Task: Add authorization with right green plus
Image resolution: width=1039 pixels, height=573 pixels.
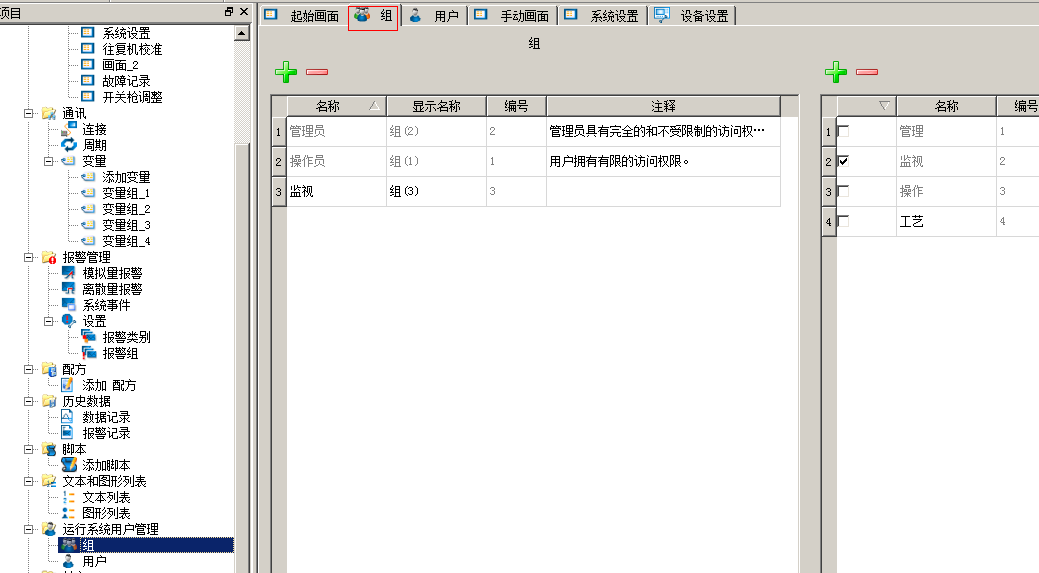Action: pyautogui.click(x=836, y=72)
